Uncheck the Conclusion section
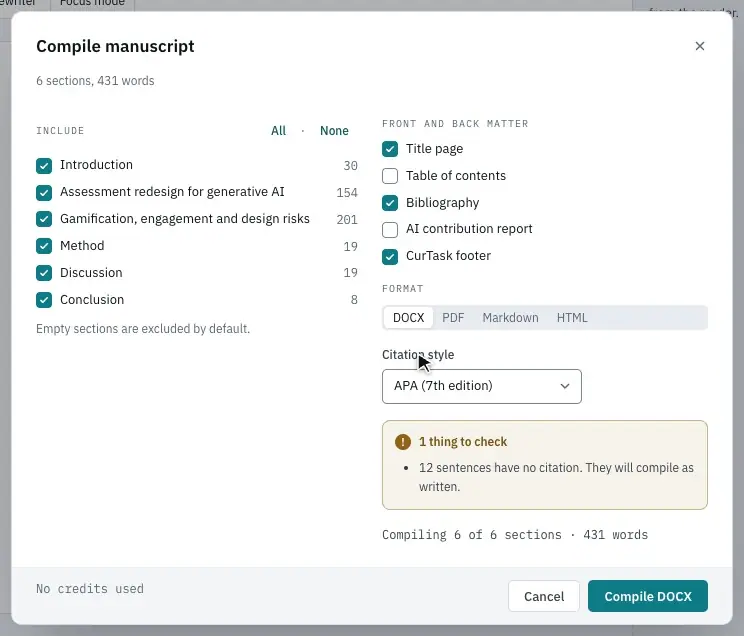 click(44, 300)
